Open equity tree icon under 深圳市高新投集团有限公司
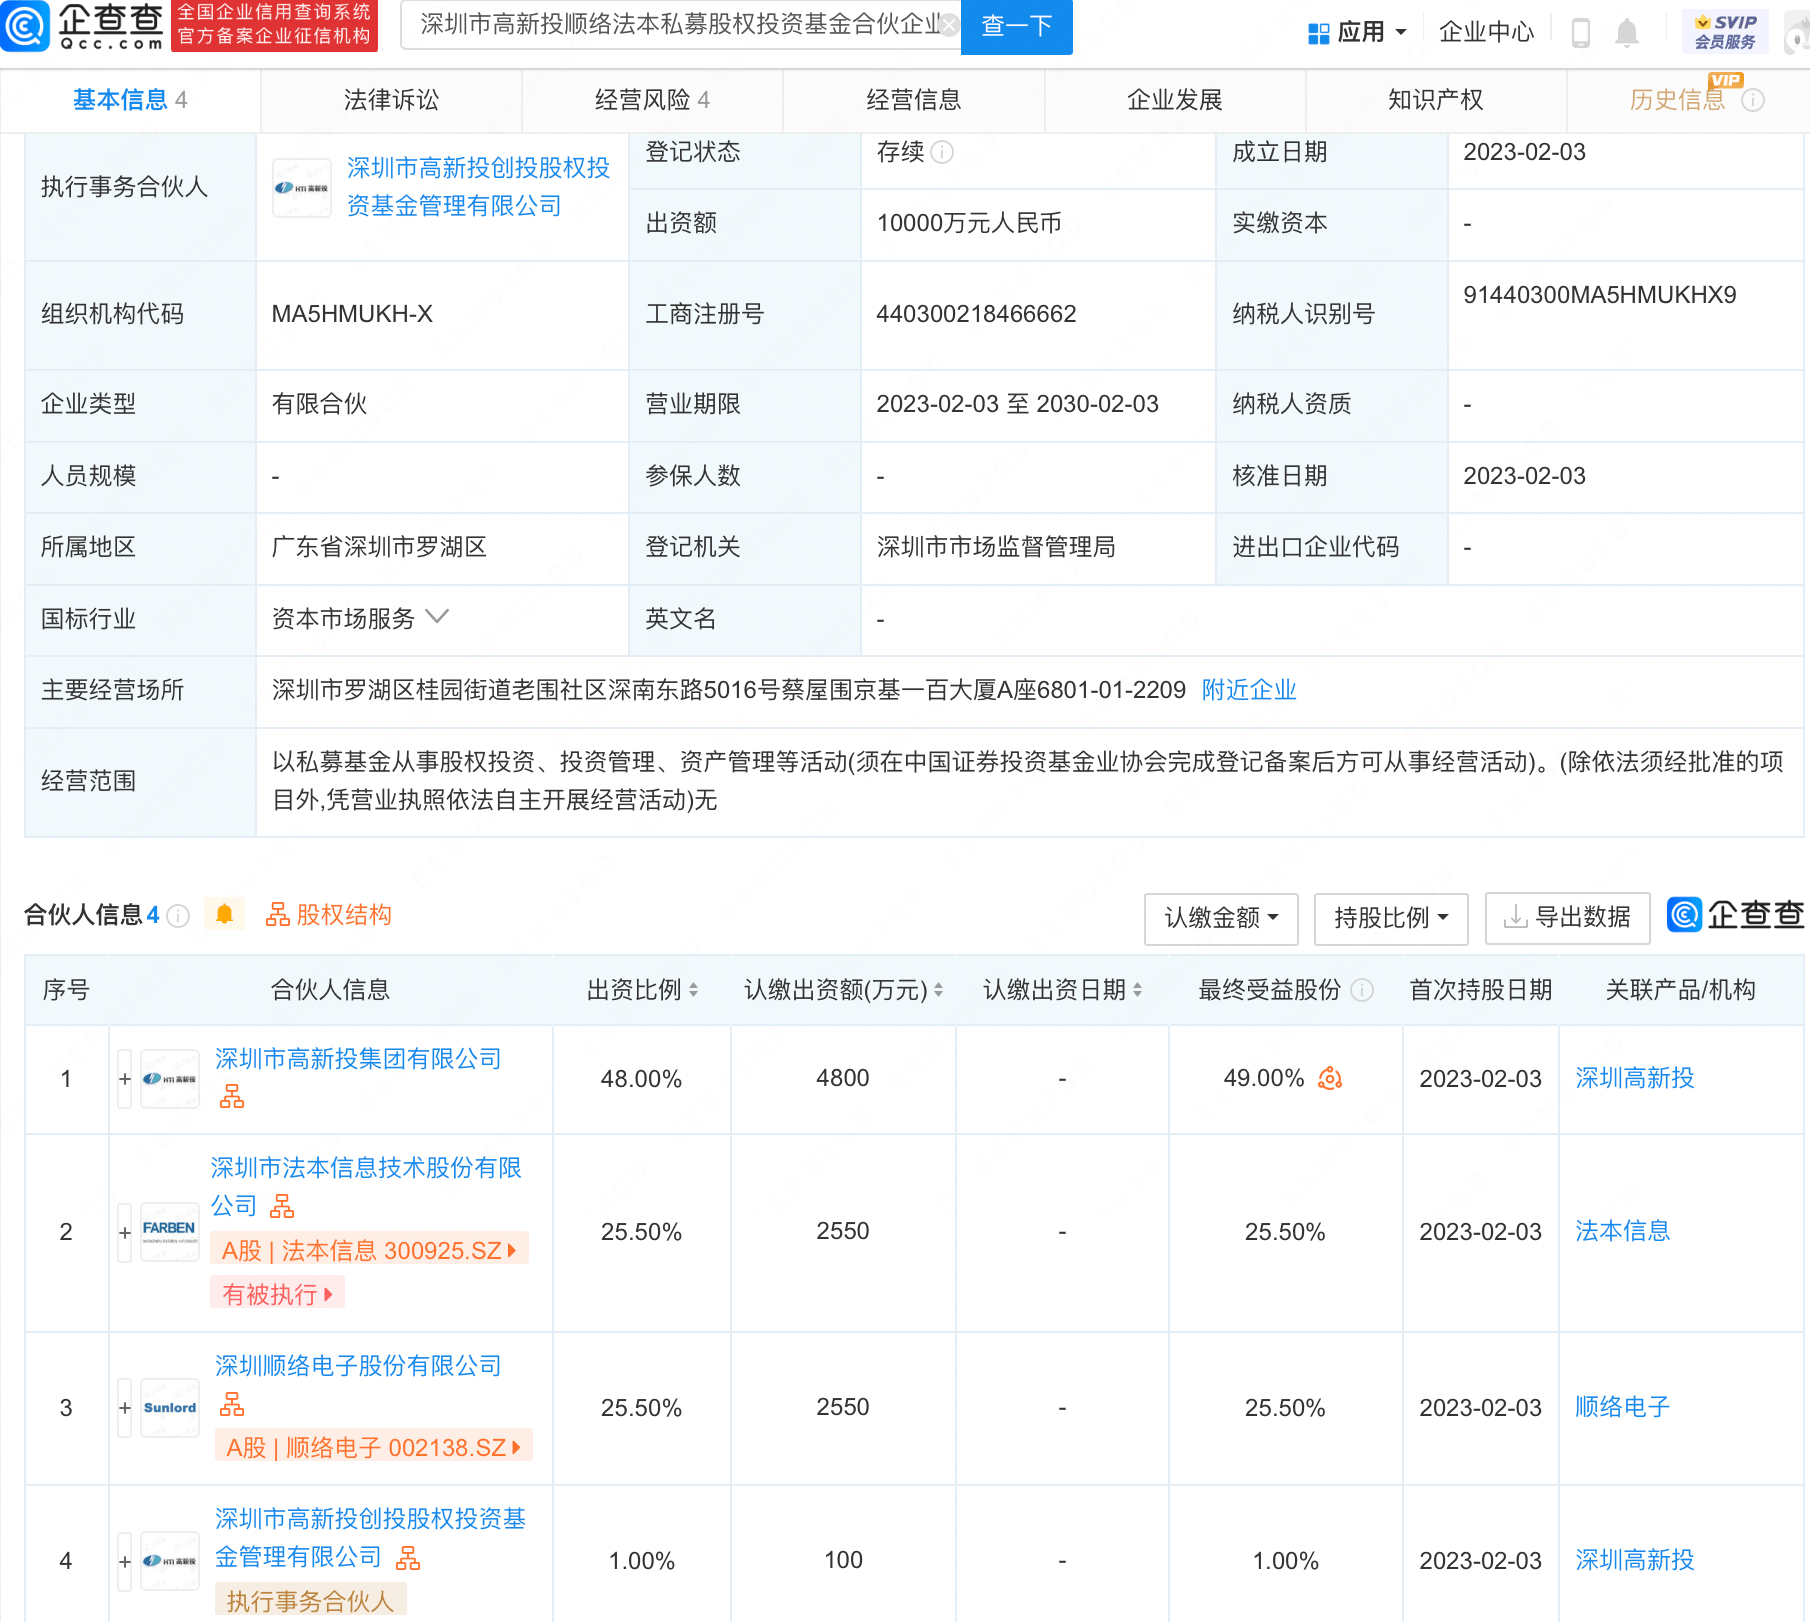1810x1622 pixels. [232, 1097]
